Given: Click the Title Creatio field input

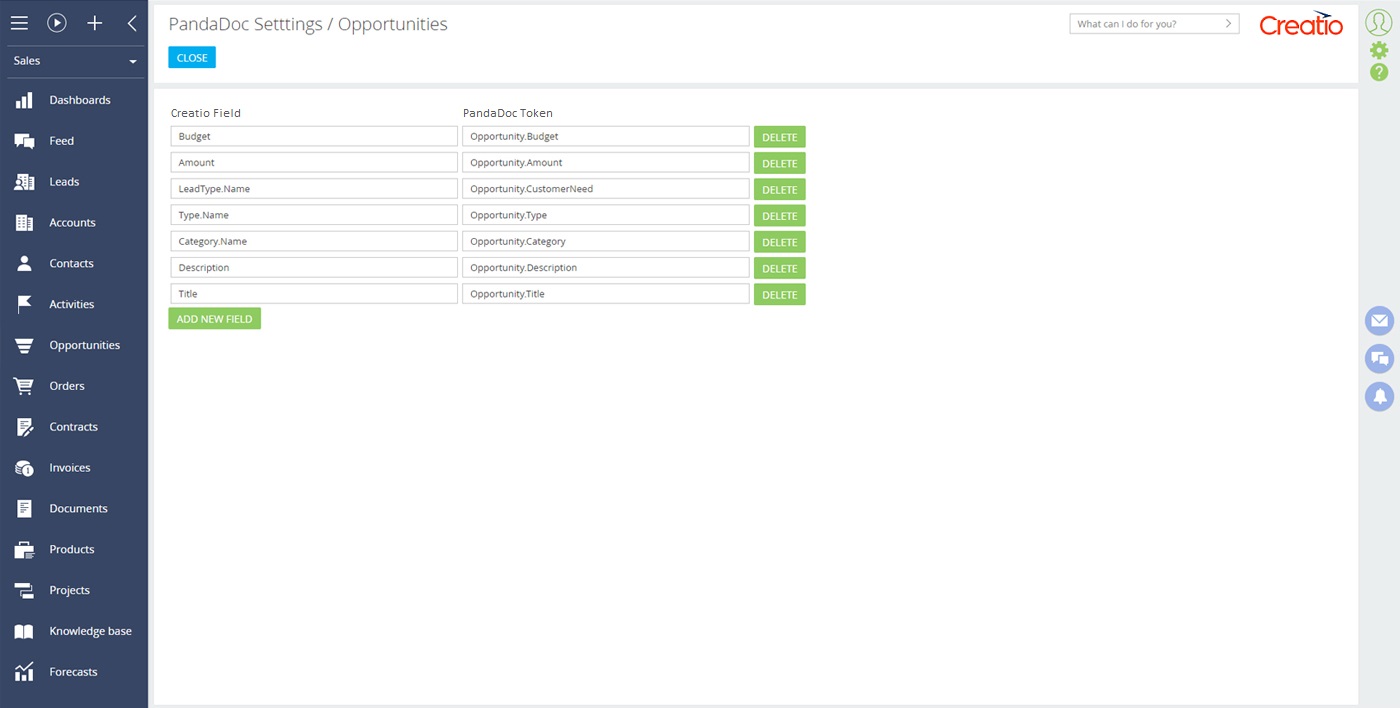Looking at the screenshot, I should click(x=314, y=294).
